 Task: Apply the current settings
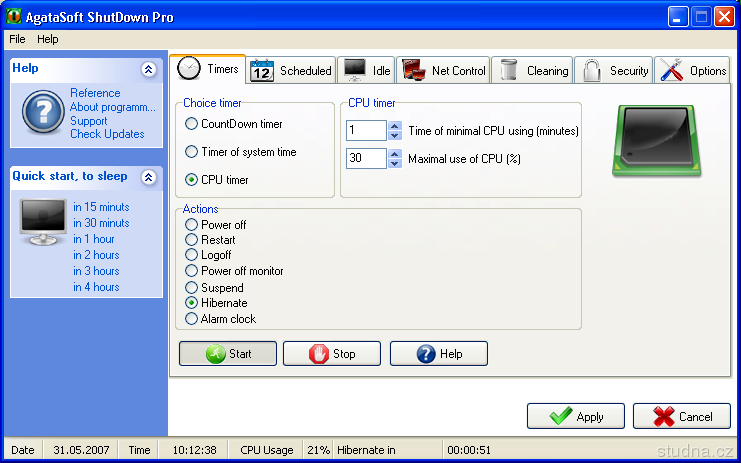point(576,416)
